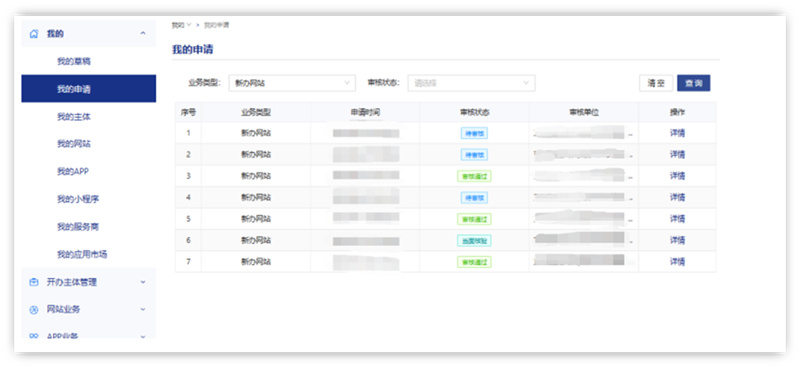
Task: Open 详情 link for row 6
Action: tap(677, 240)
